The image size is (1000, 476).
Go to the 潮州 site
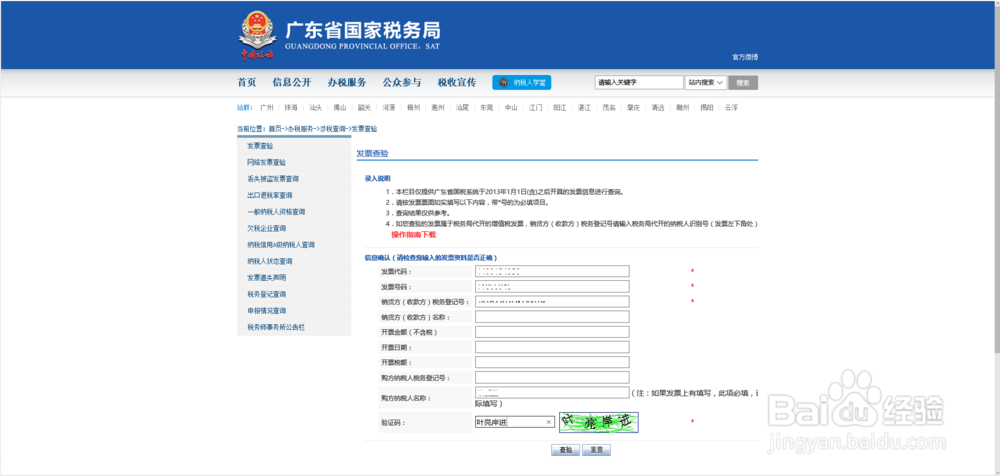coord(682,108)
